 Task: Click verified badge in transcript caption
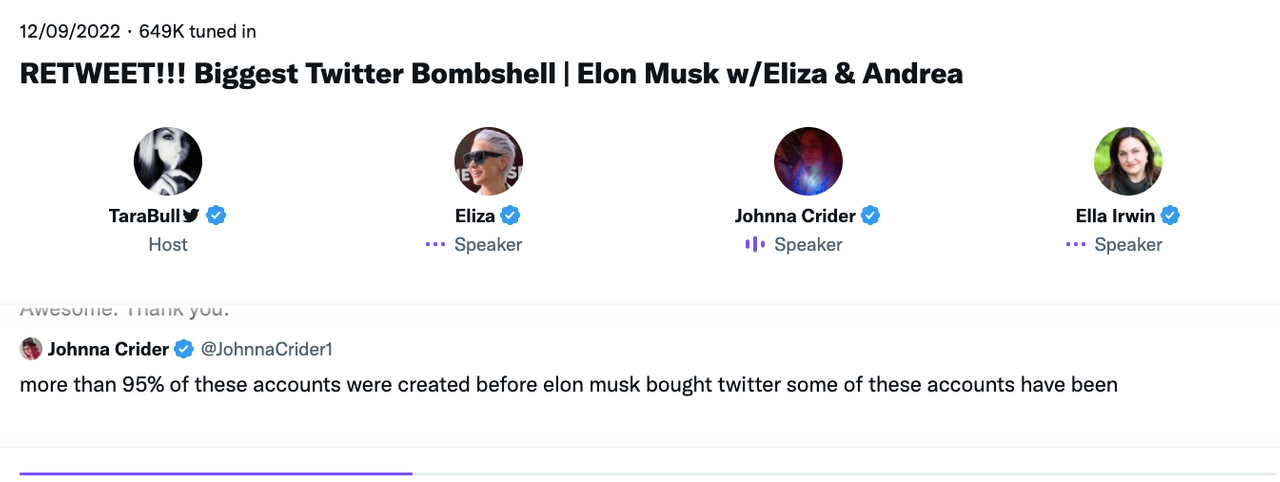click(x=184, y=349)
